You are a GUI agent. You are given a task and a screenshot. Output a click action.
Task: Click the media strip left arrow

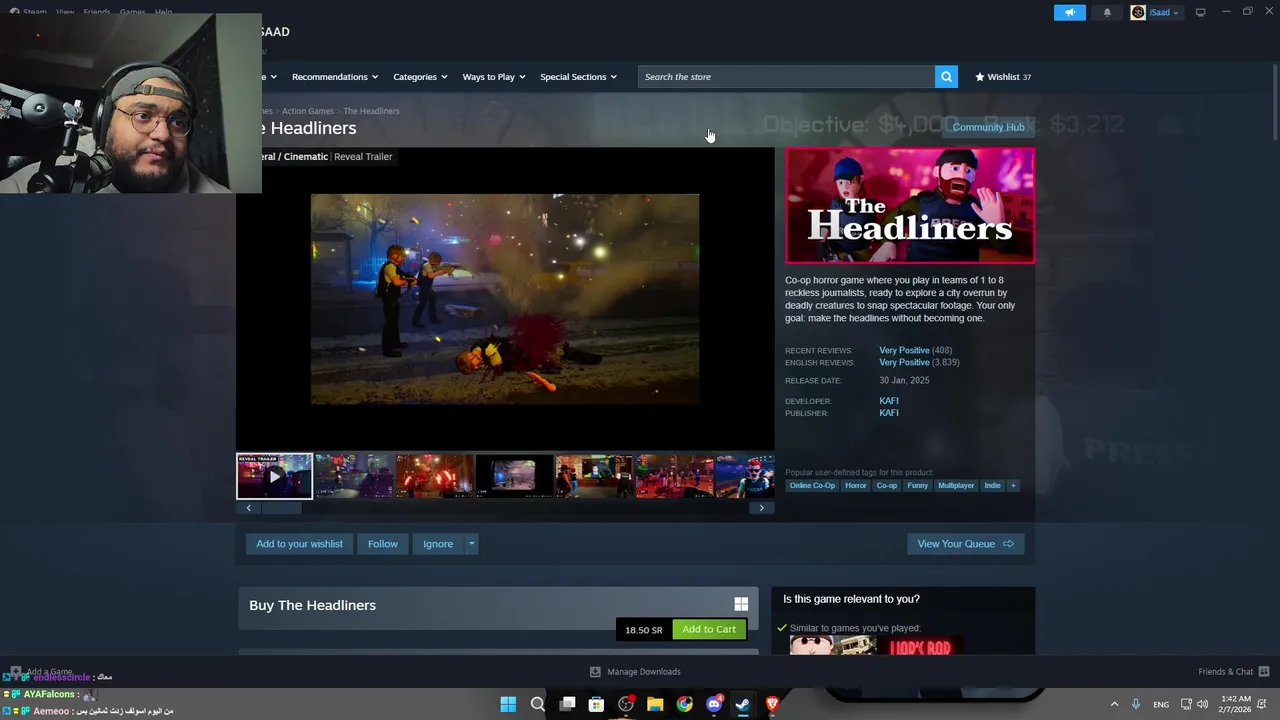(x=249, y=508)
